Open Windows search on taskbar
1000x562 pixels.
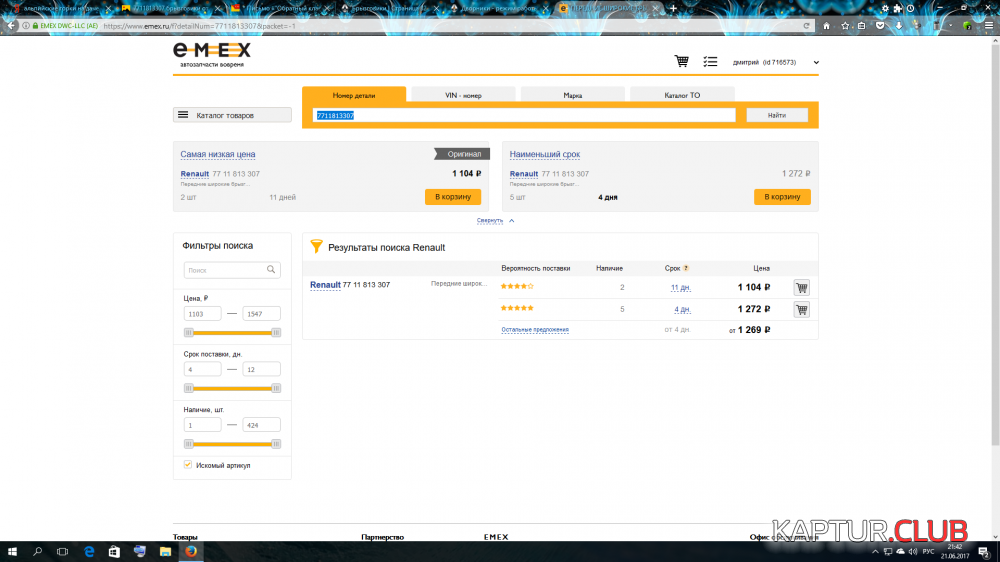(37, 552)
